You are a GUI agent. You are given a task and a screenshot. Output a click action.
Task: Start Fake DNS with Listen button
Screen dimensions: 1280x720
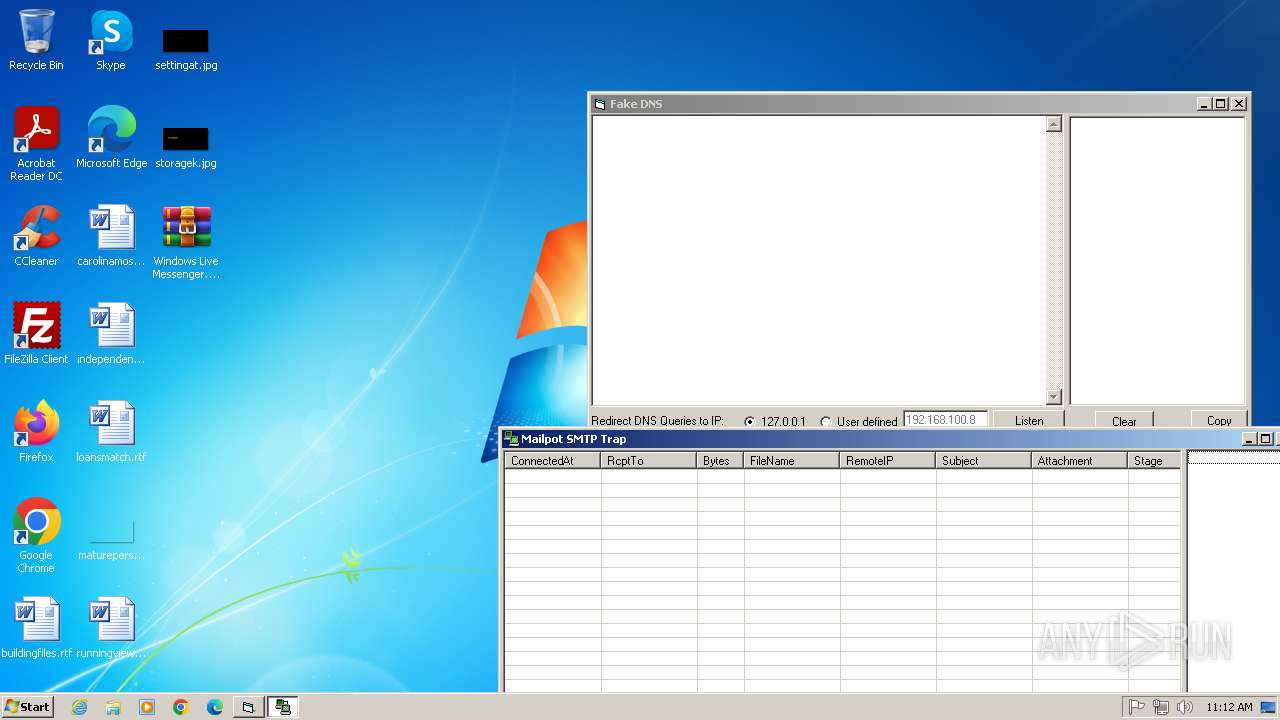tap(1029, 420)
